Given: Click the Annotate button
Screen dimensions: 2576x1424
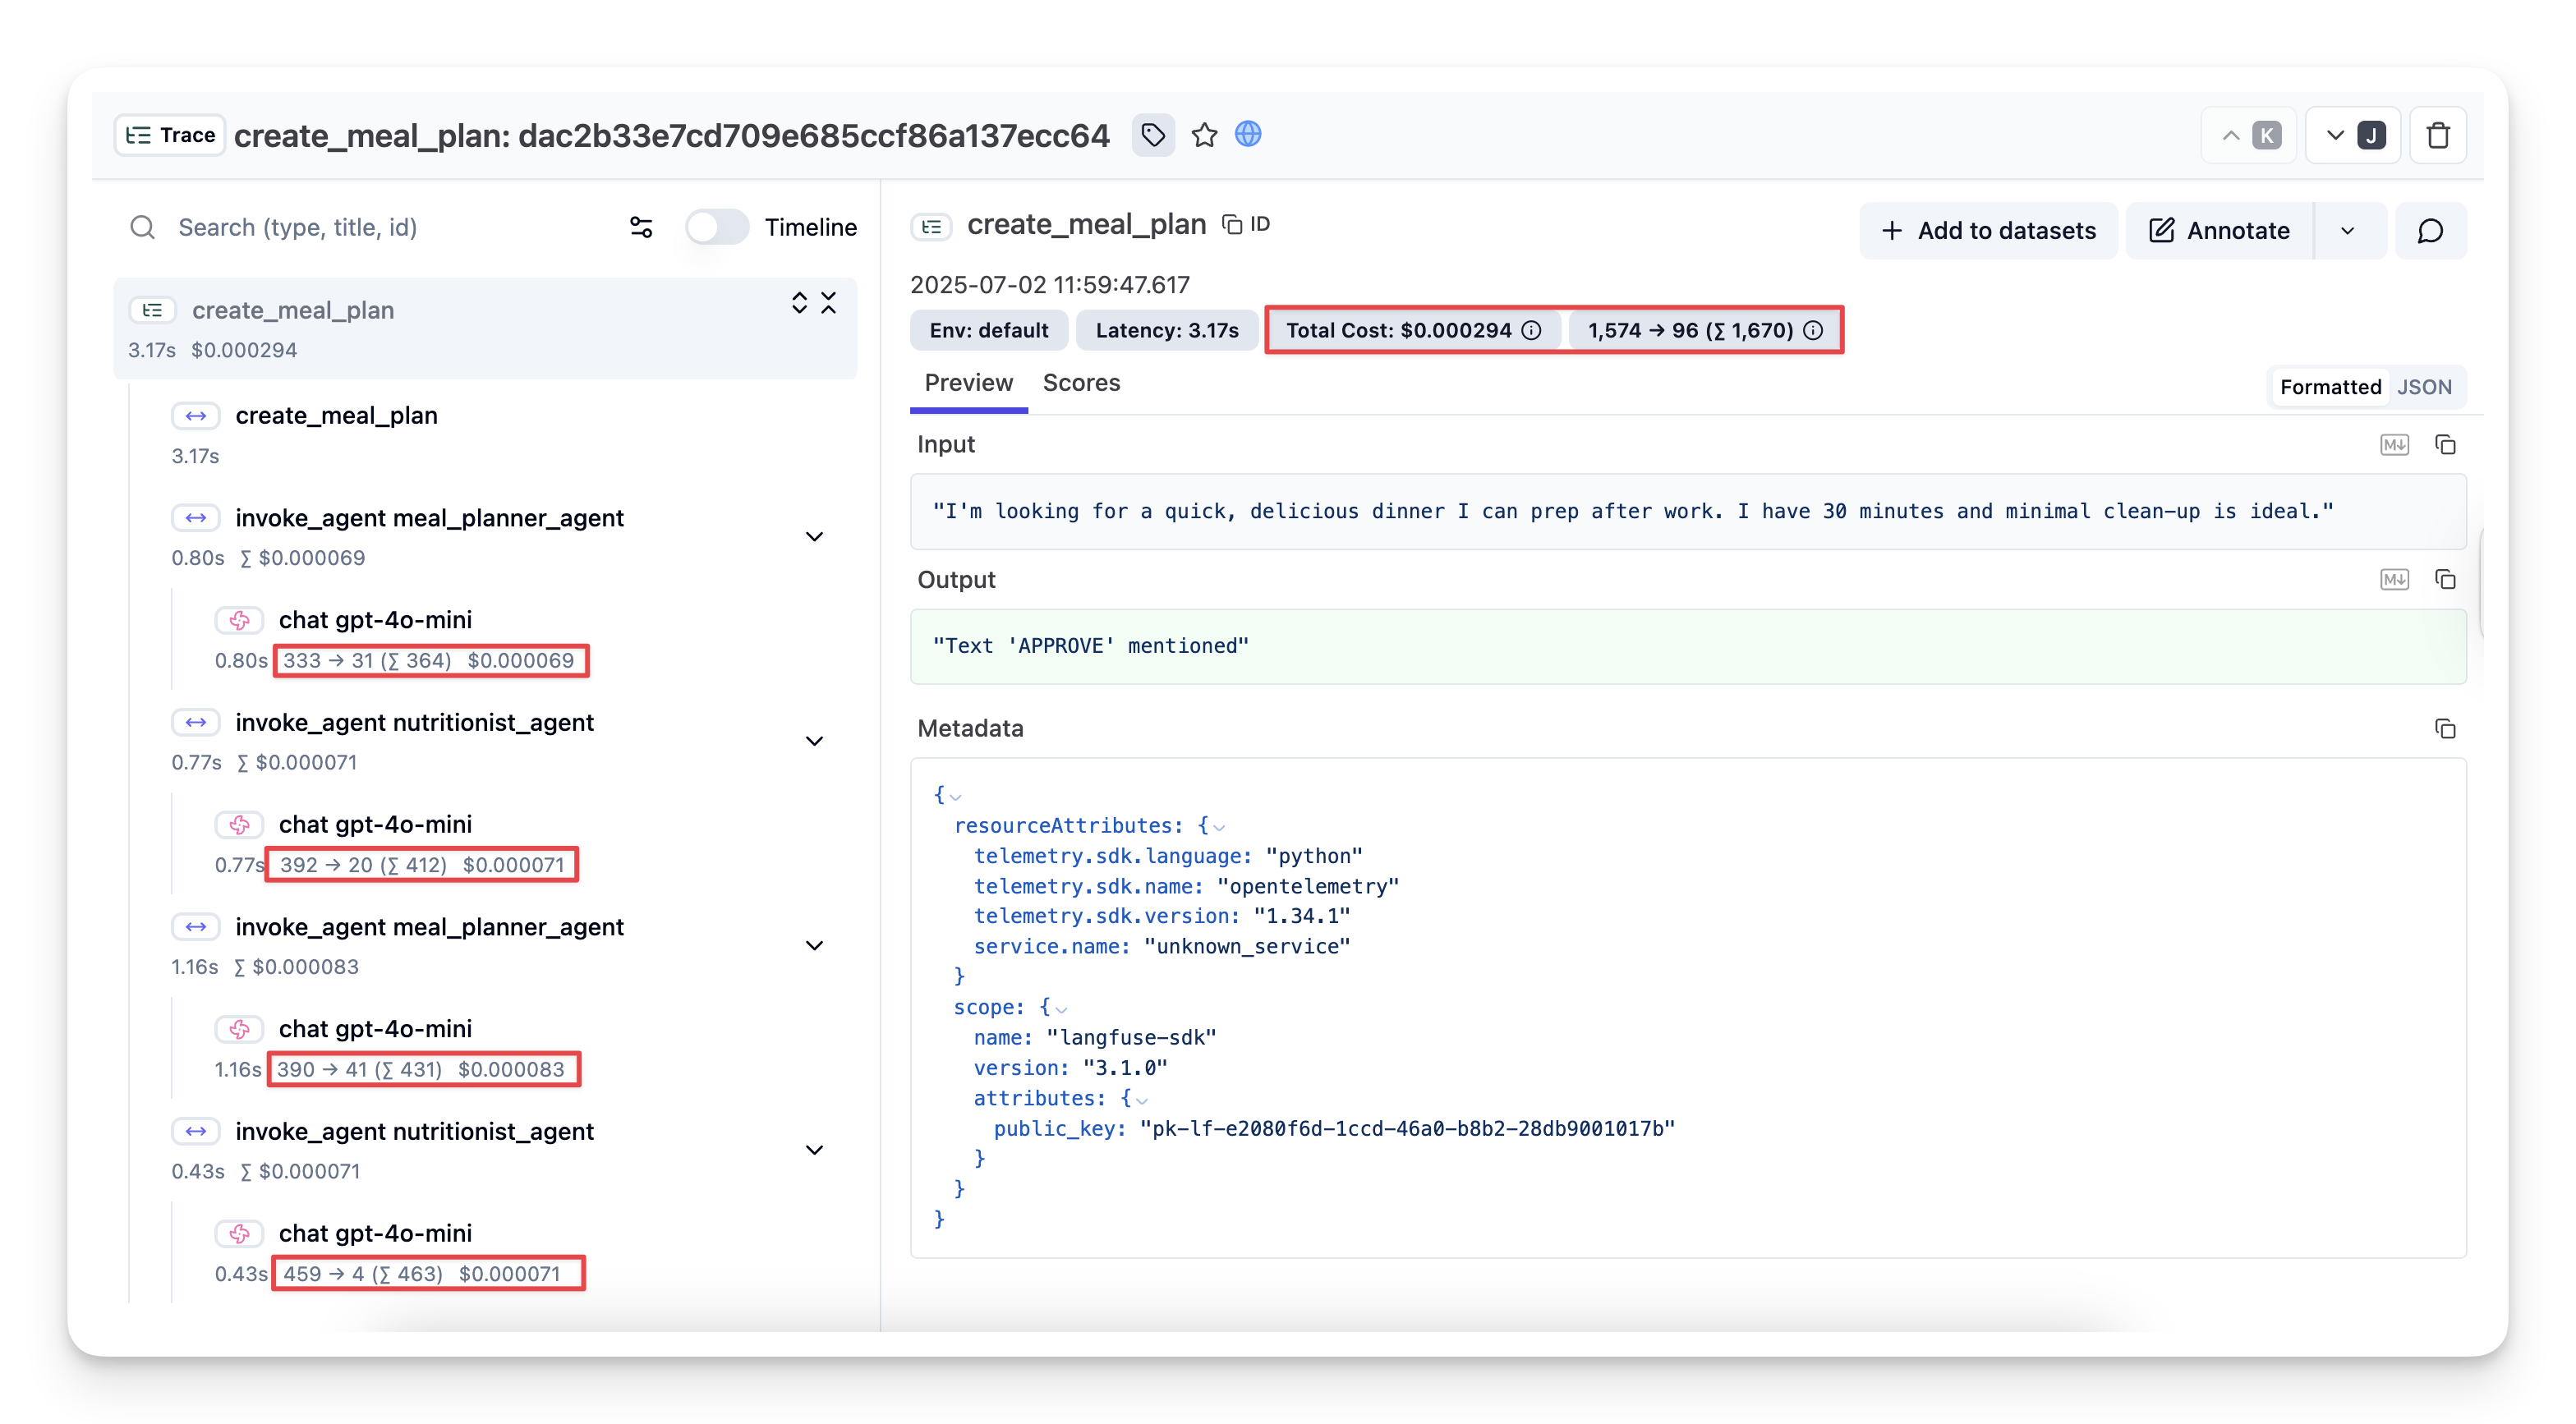Looking at the screenshot, I should tap(2220, 231).
